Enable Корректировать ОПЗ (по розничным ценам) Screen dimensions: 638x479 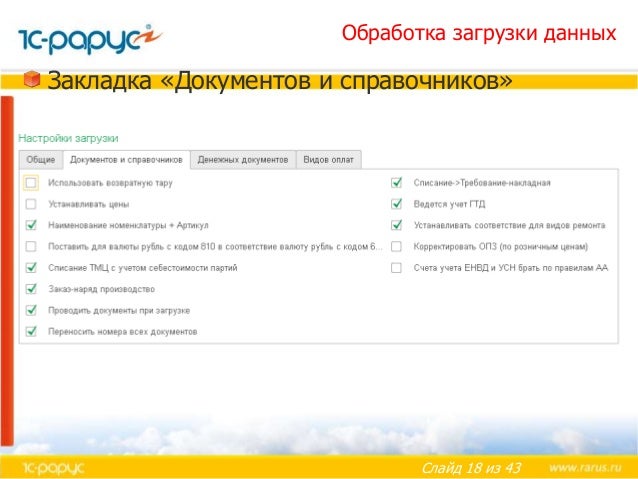pos(396,246)
